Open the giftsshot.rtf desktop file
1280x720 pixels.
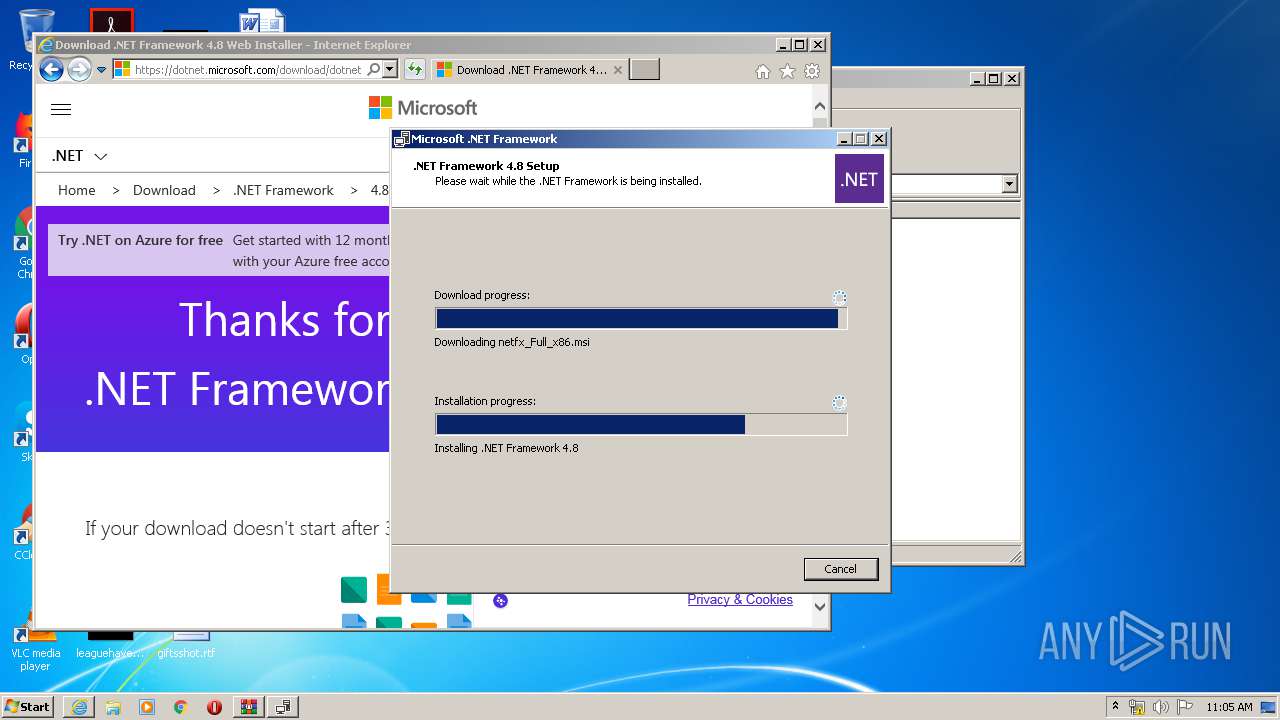186,643
